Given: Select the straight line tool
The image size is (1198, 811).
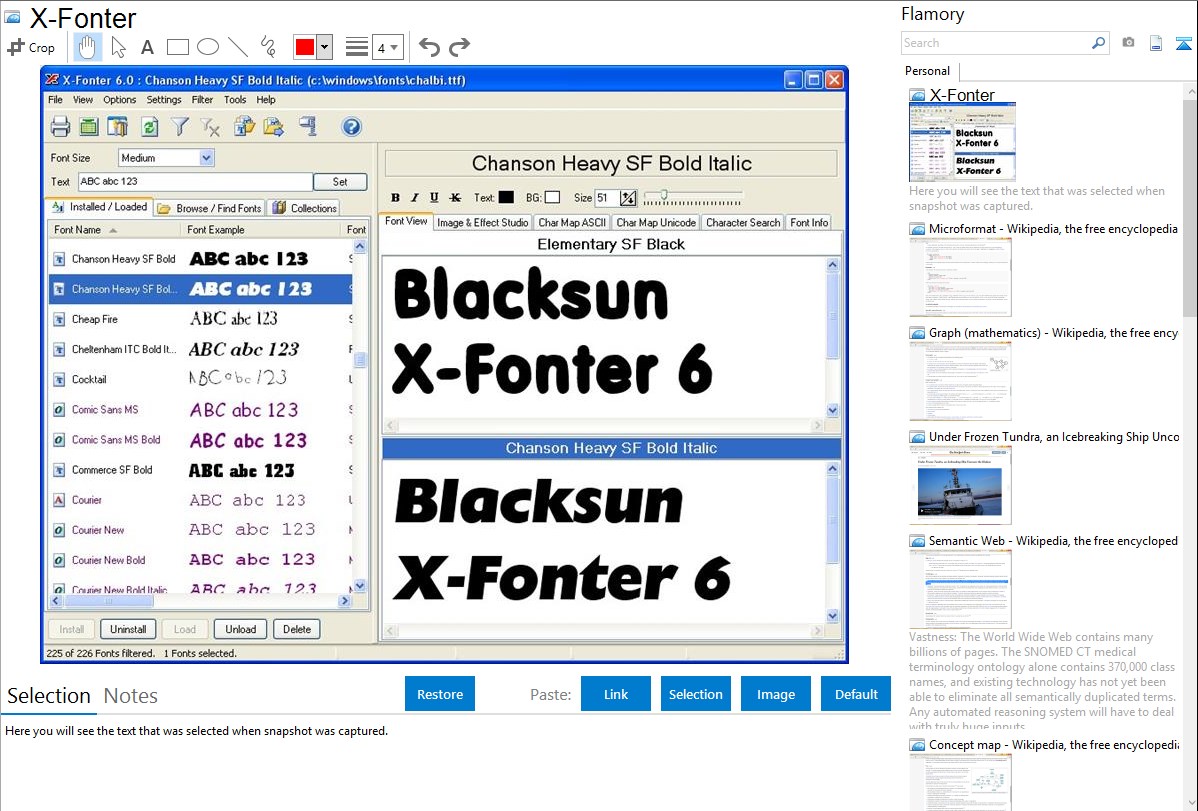Looking at the screenshot, I should [x=238, y=47].
